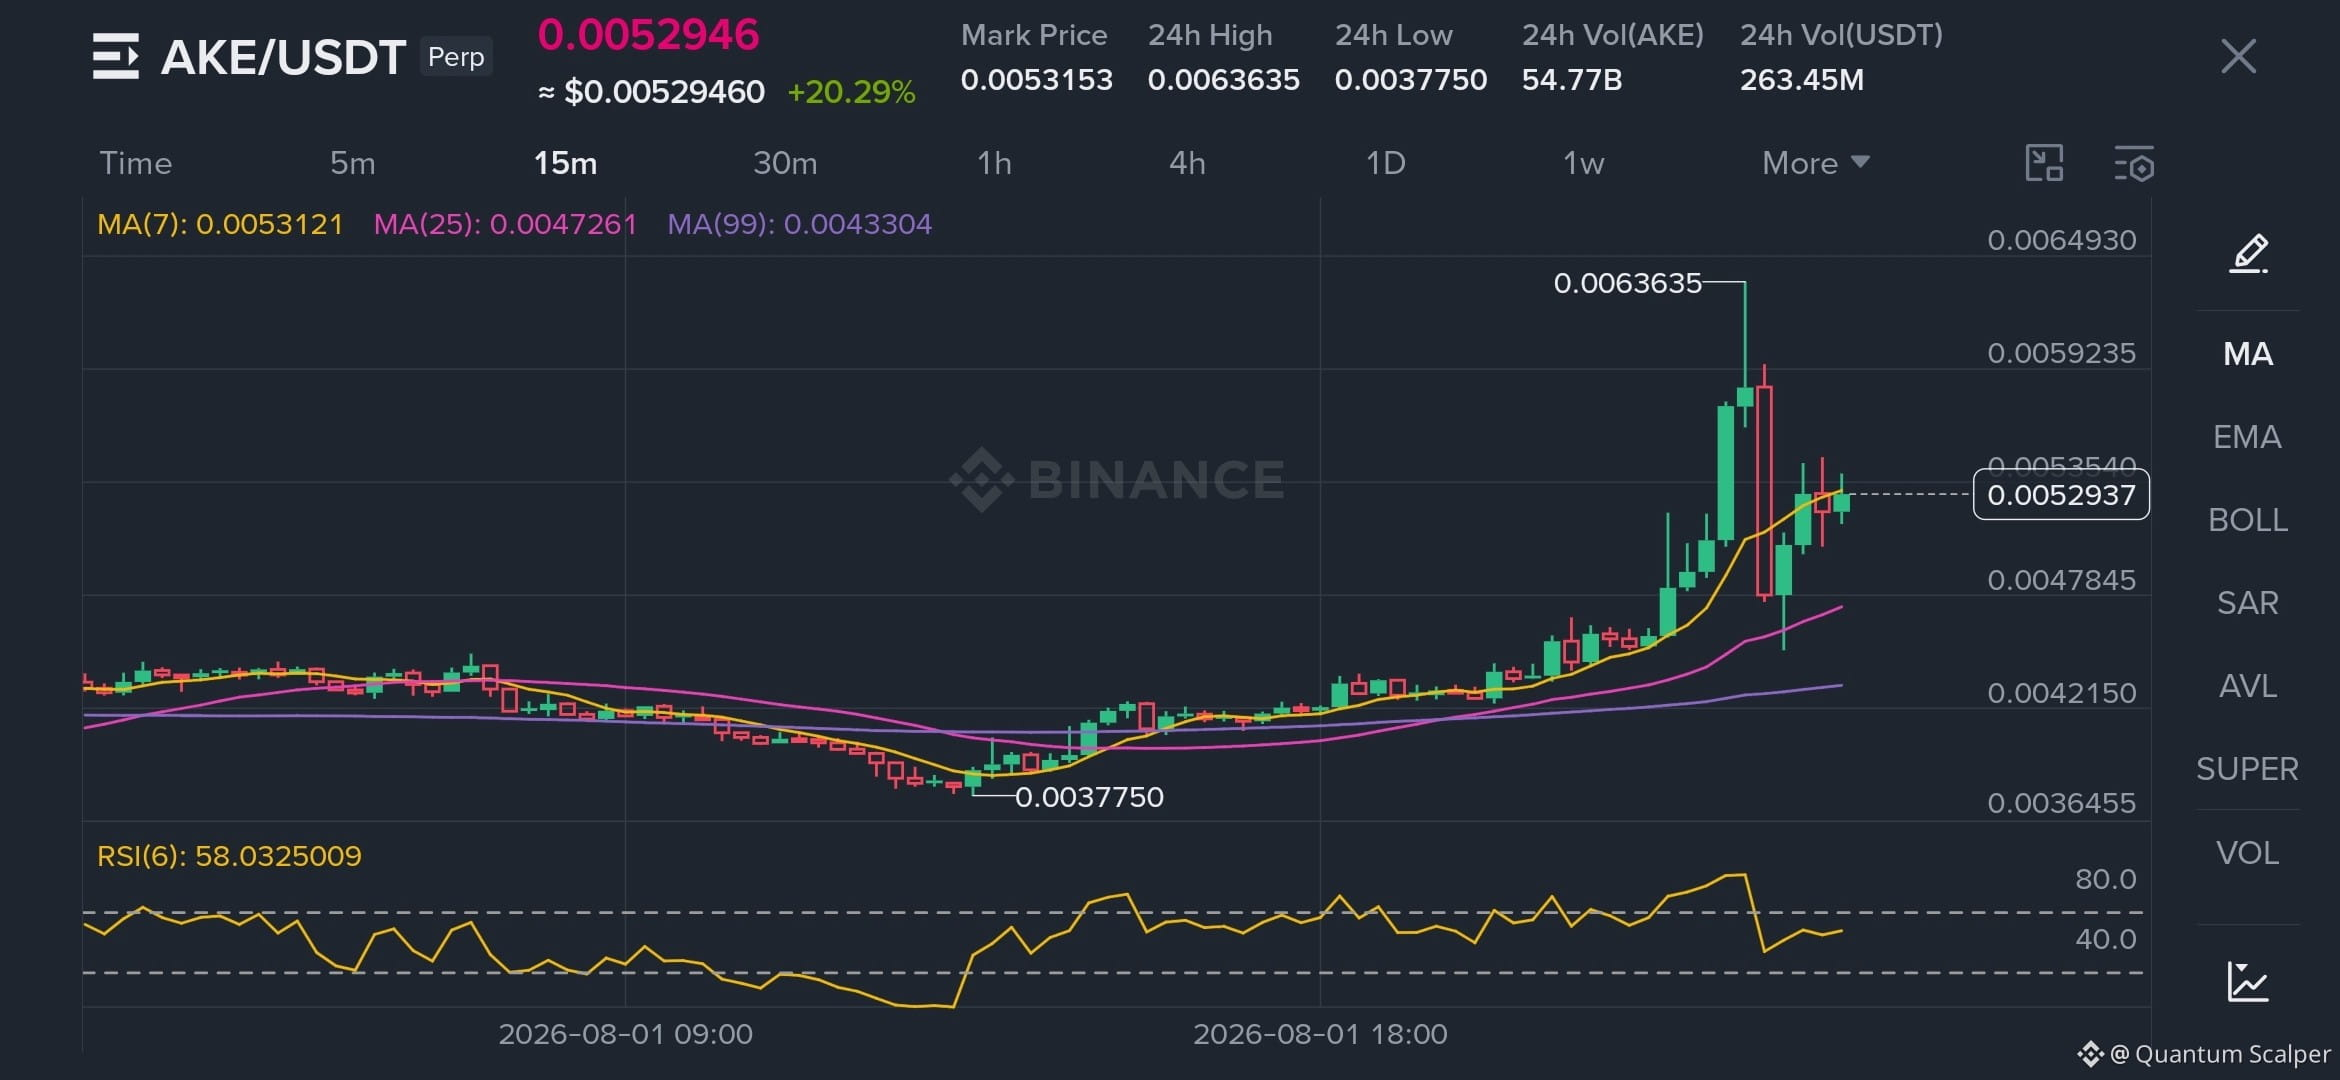Click the MA(7) legend value
Image resolution: width=2340 pixels, height=1080 pixels.
[x=220, y=224]
